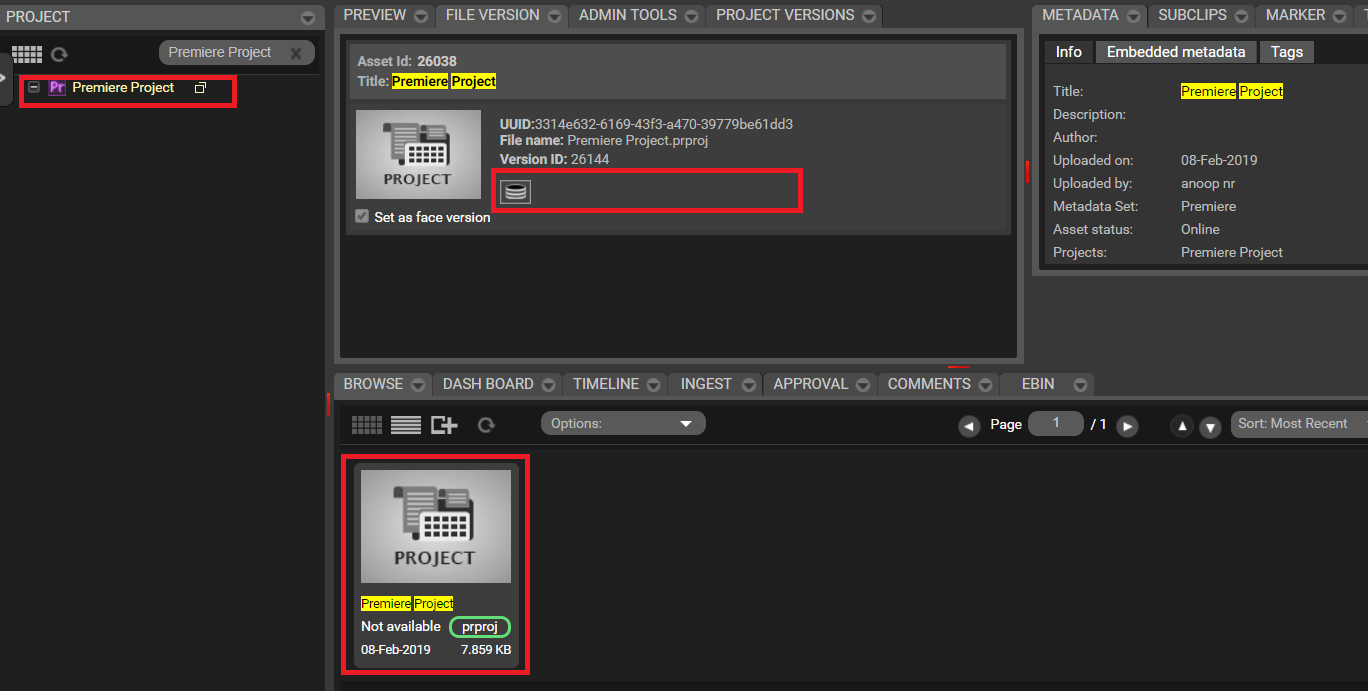1368x691 pixels.
Task: Switch to the BROWSE tab
Action: 373,384
